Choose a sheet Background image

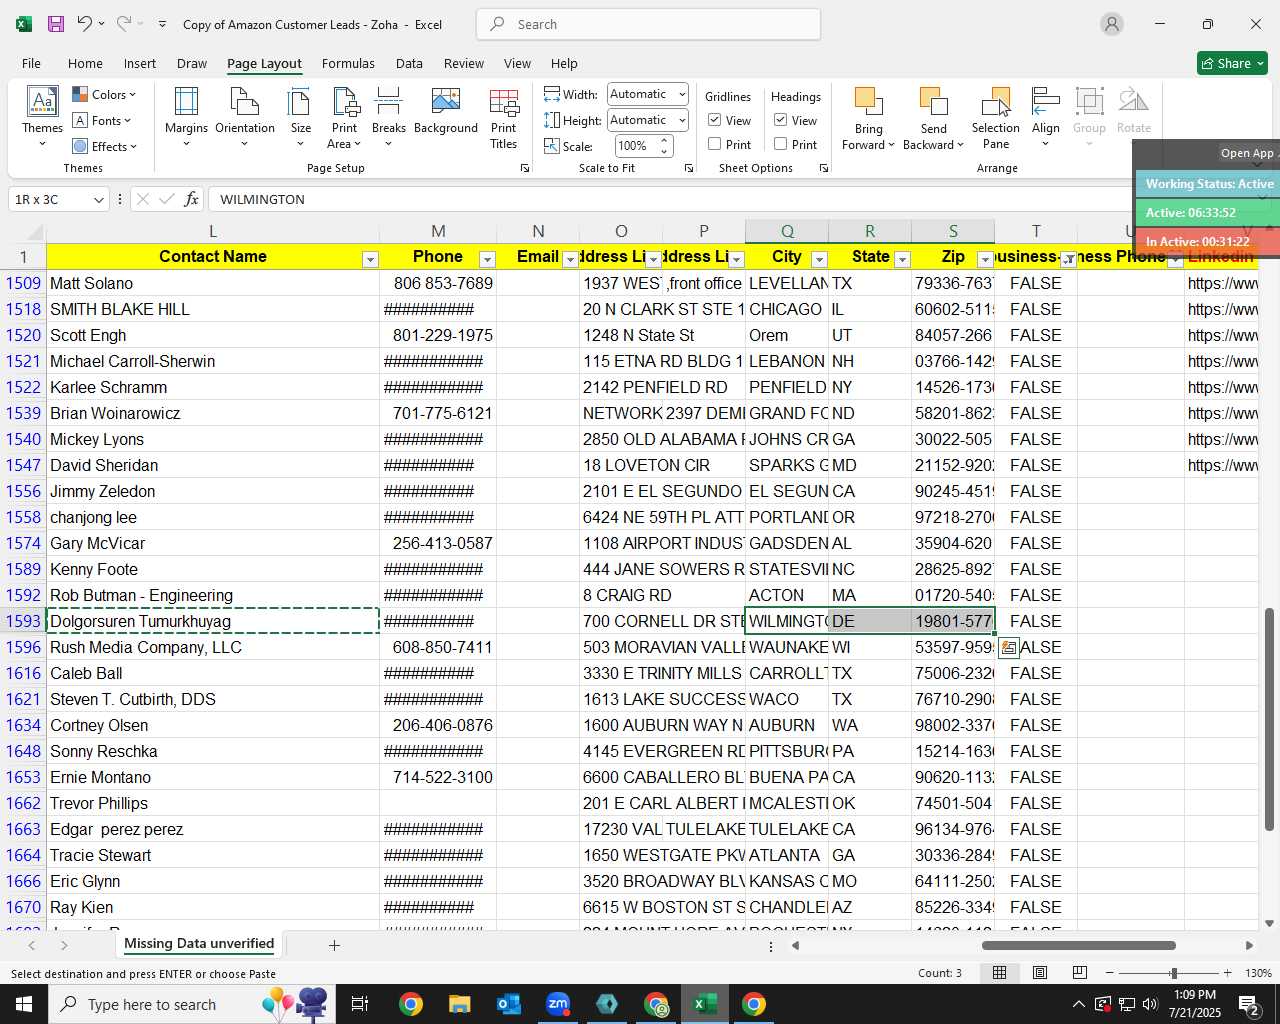point(446,112)
